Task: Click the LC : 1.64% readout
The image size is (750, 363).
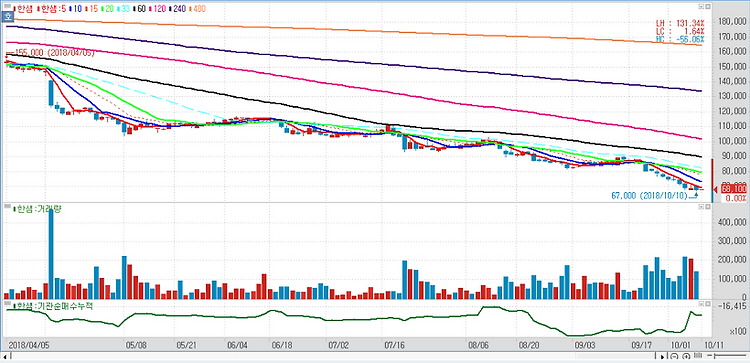Action: tap(681, 31)
